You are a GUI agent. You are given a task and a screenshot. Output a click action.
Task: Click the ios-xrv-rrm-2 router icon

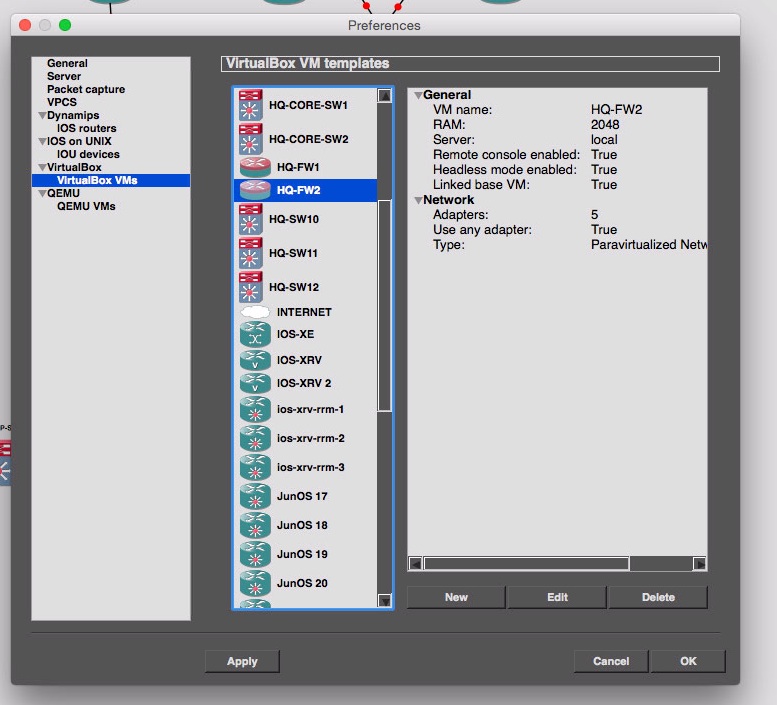tap(255, 438)
